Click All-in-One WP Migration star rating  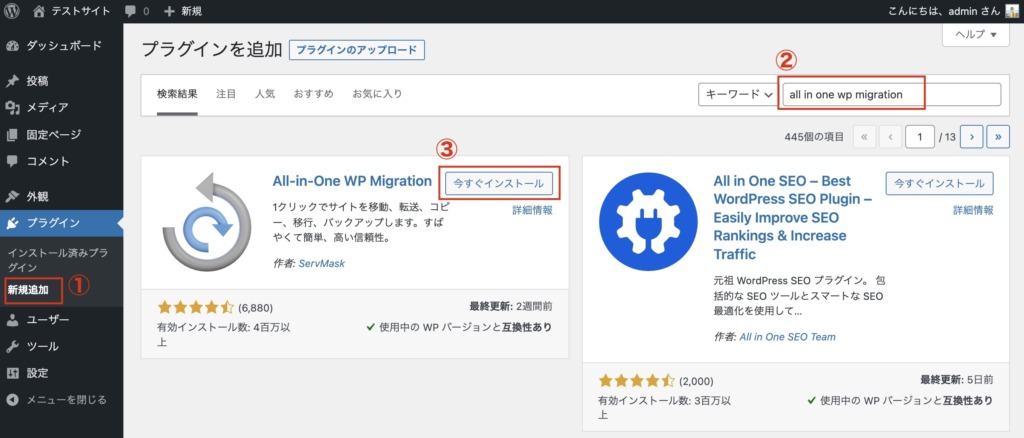pyautogui.click(x=195, y=307)
